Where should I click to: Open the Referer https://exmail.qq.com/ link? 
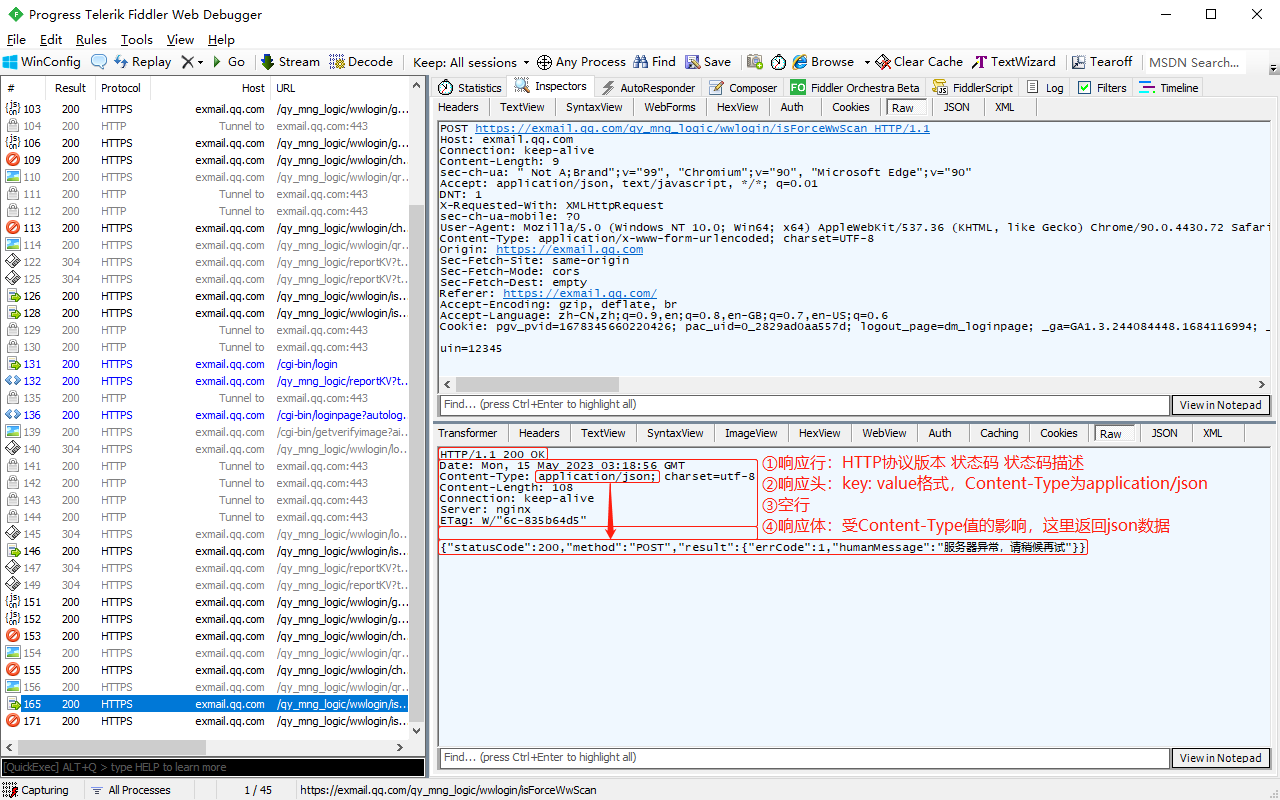pos(580,294)
